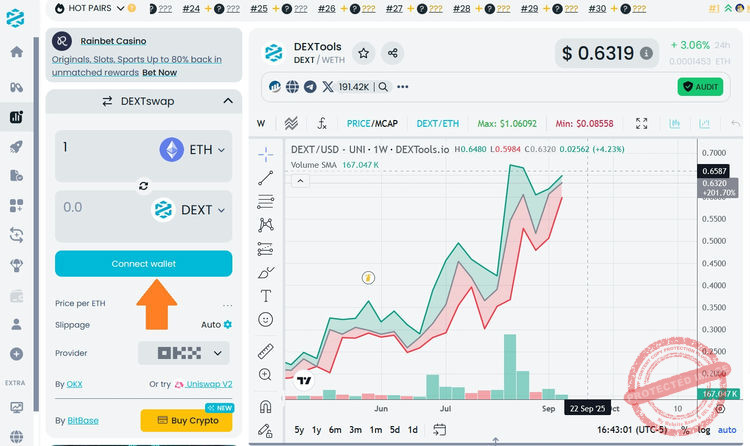Screen dimensions: 750x446
Task: Toggle log scale on chart
Action: (x=704, y=430)
